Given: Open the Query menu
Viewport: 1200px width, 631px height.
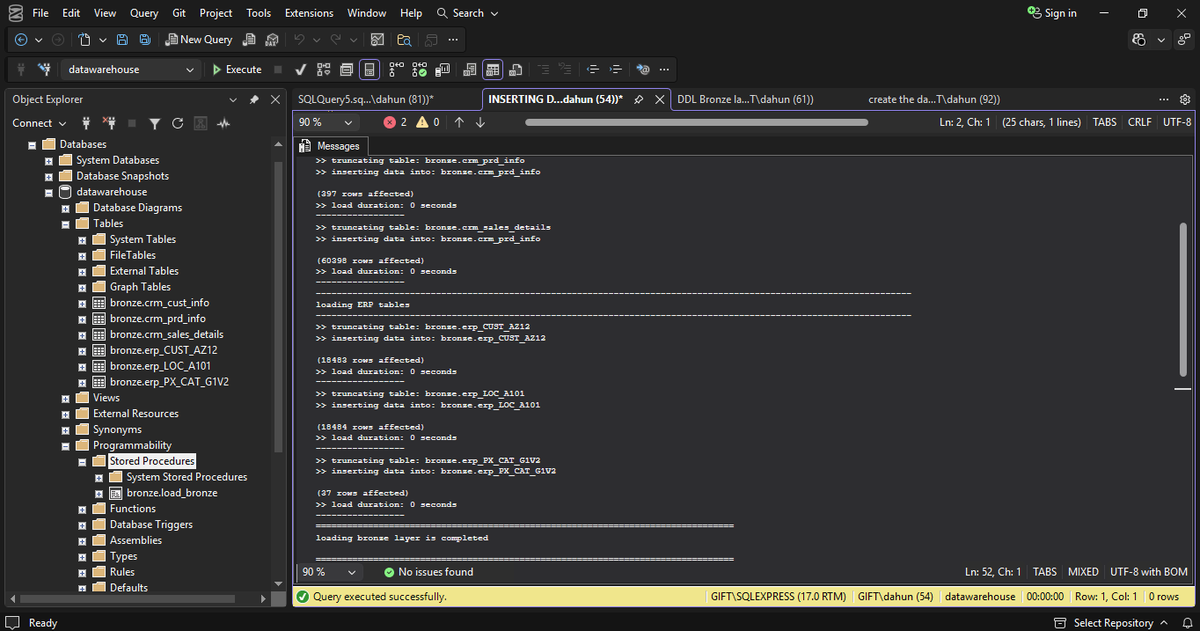Looking at the screenshot, I should point(144,13).
